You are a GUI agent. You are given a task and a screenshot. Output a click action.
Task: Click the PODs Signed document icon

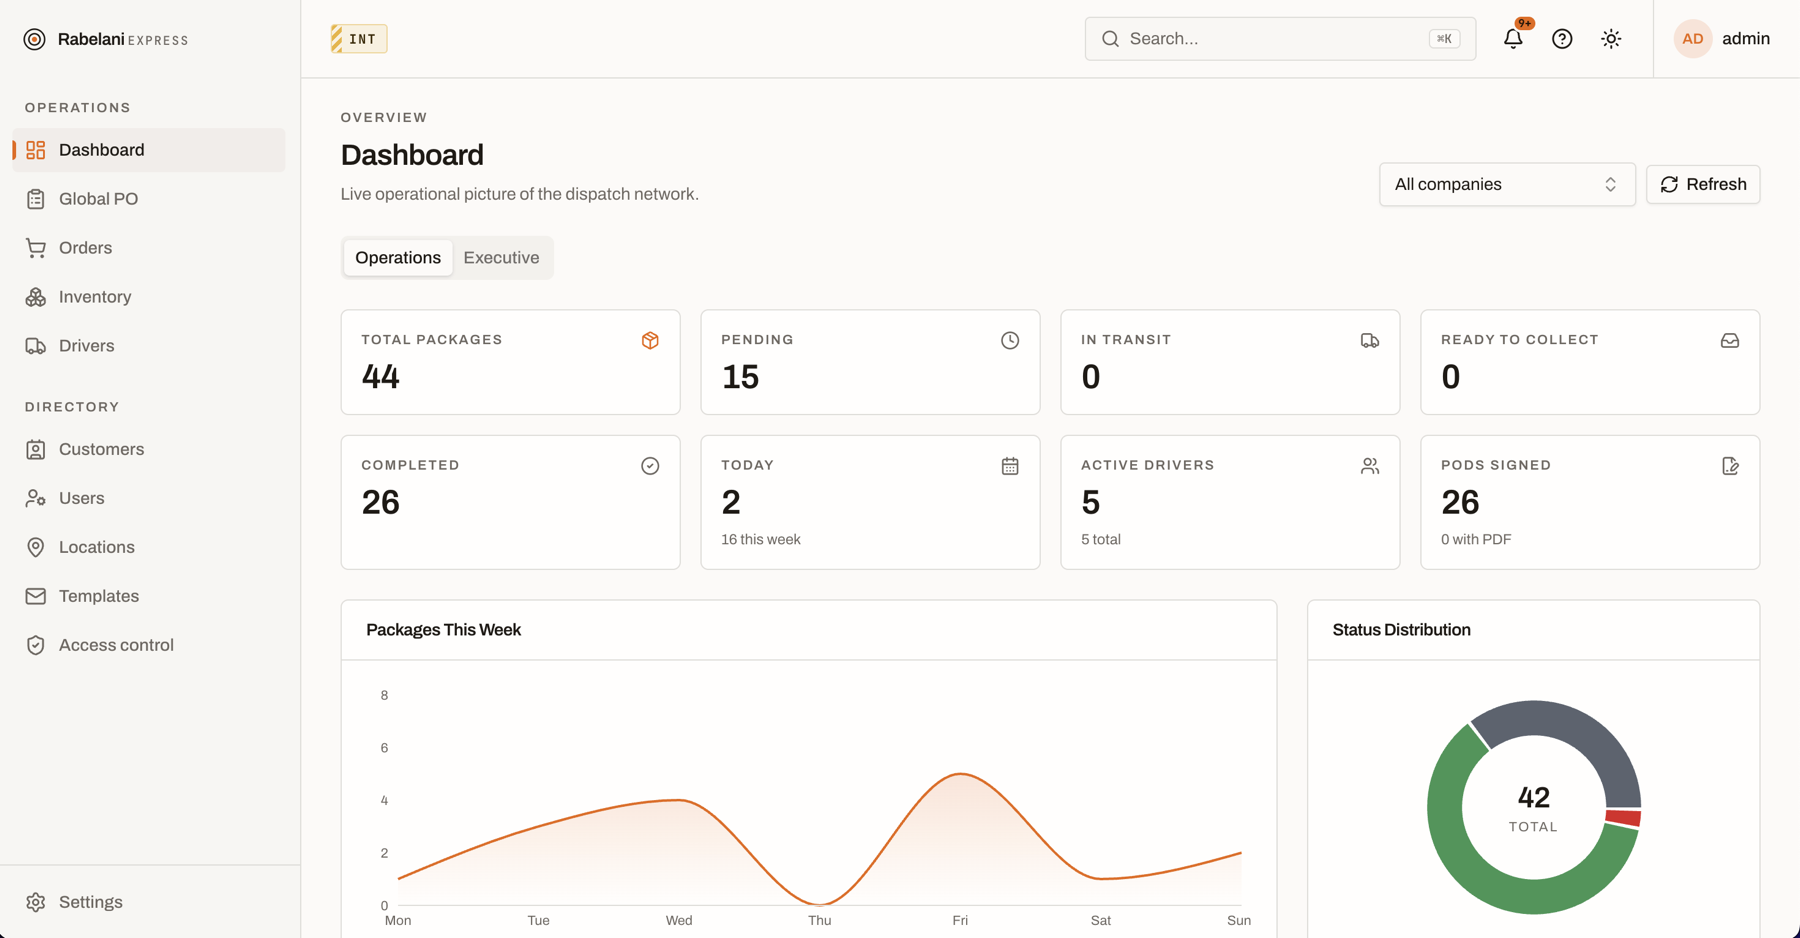1730,466
